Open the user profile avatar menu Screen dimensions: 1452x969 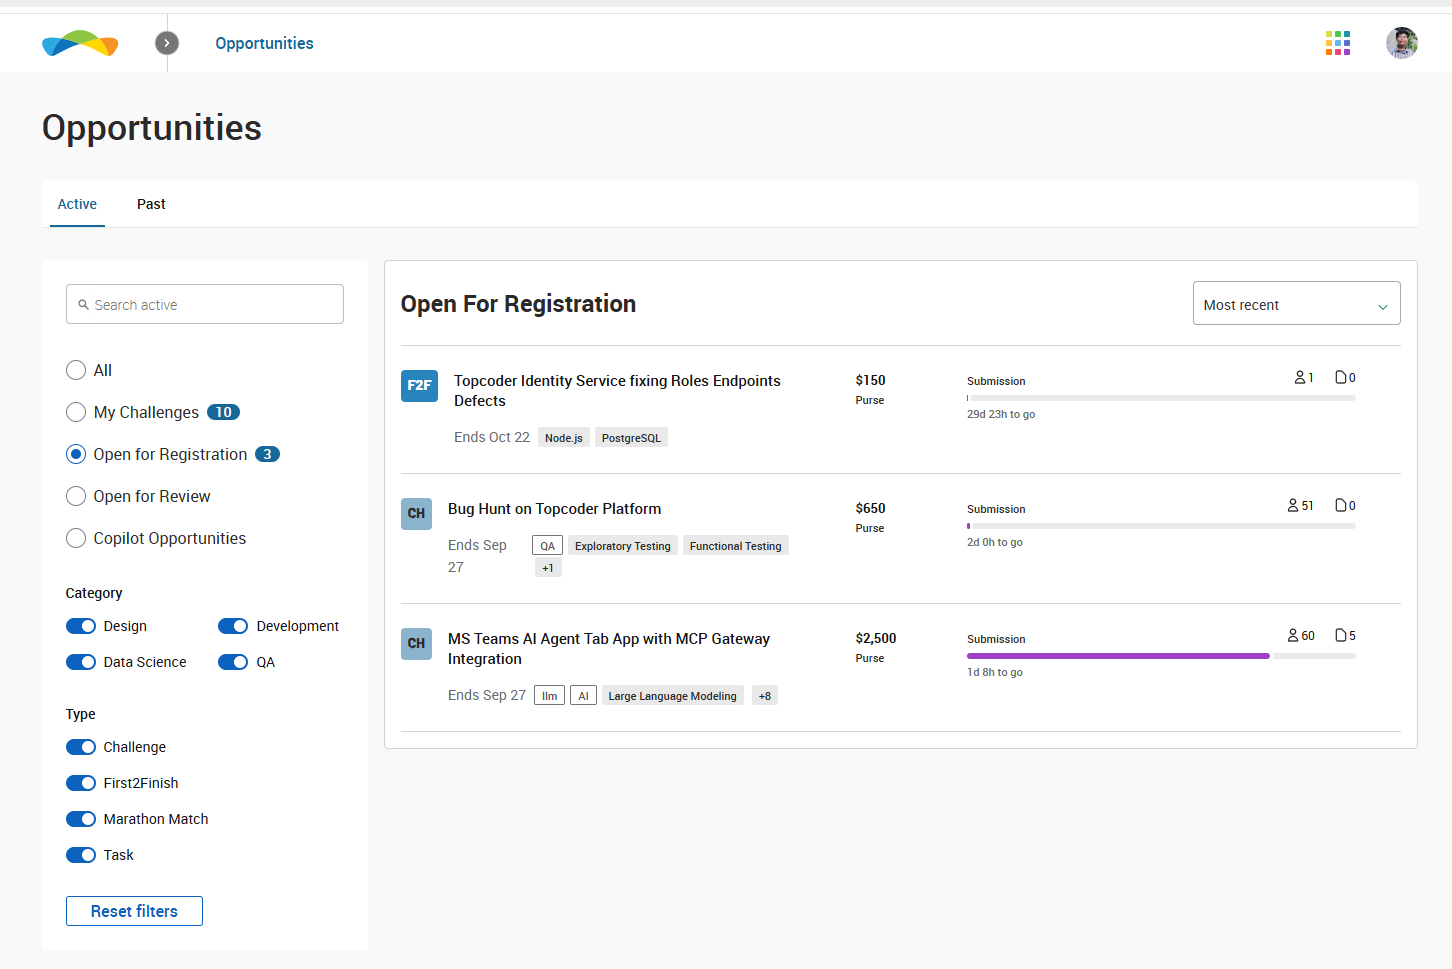[1401, 43]
